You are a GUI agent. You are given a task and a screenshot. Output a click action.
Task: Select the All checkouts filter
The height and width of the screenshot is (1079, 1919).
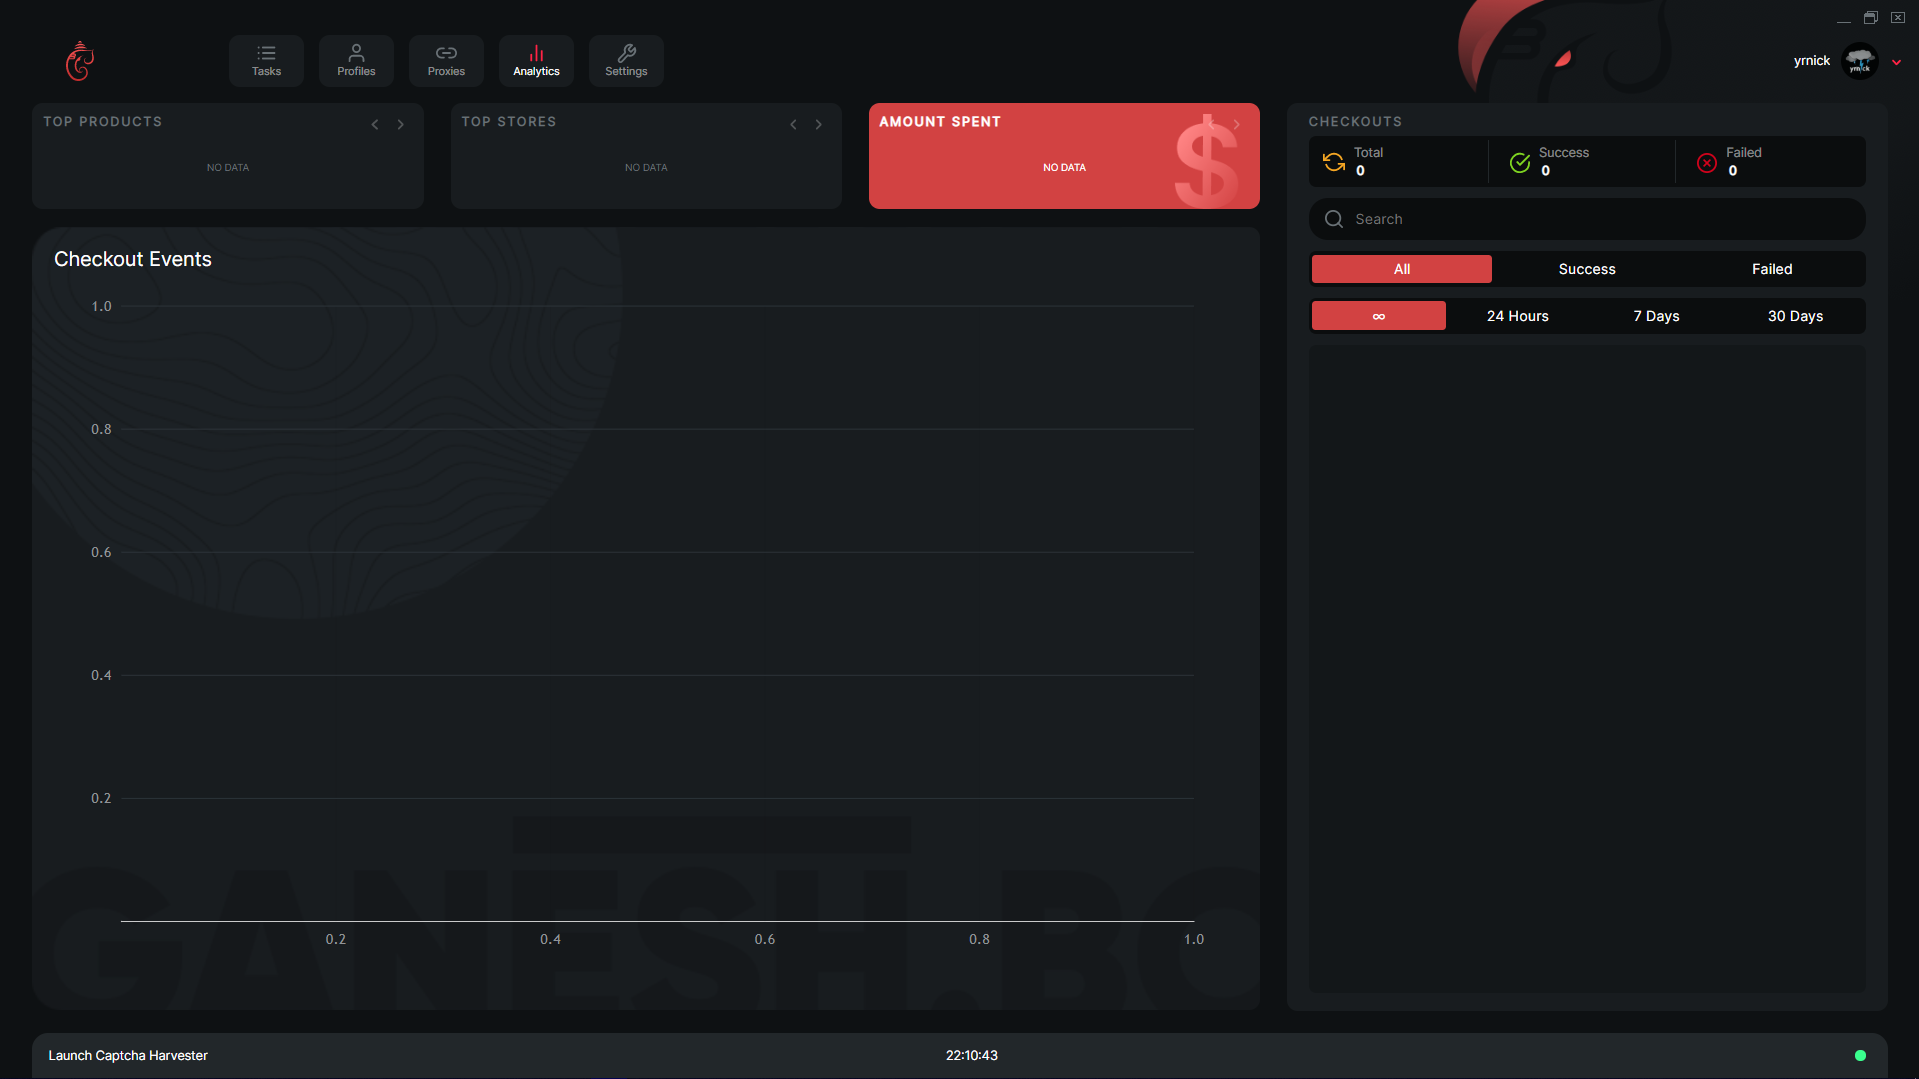pyautogui.click(x=1401, y=269)
